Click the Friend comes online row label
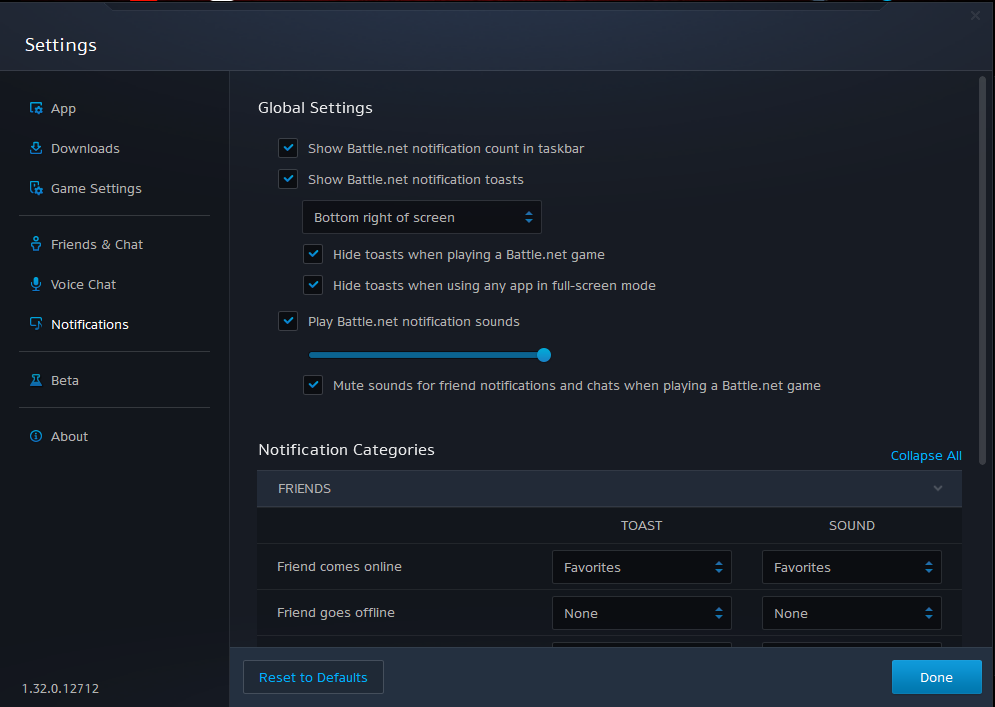 click(339, 567)
